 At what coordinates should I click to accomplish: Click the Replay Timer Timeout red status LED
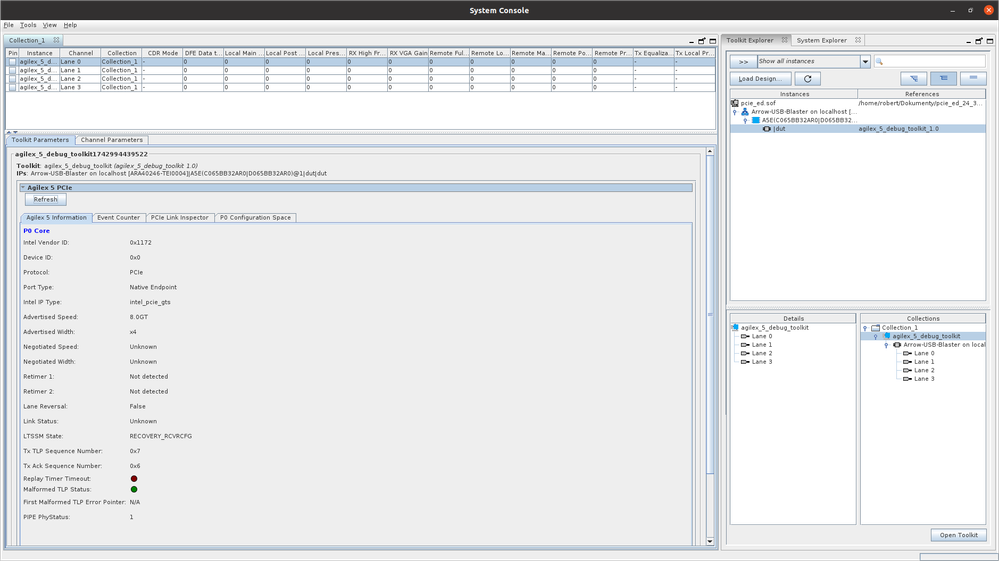tap(134, 479)
